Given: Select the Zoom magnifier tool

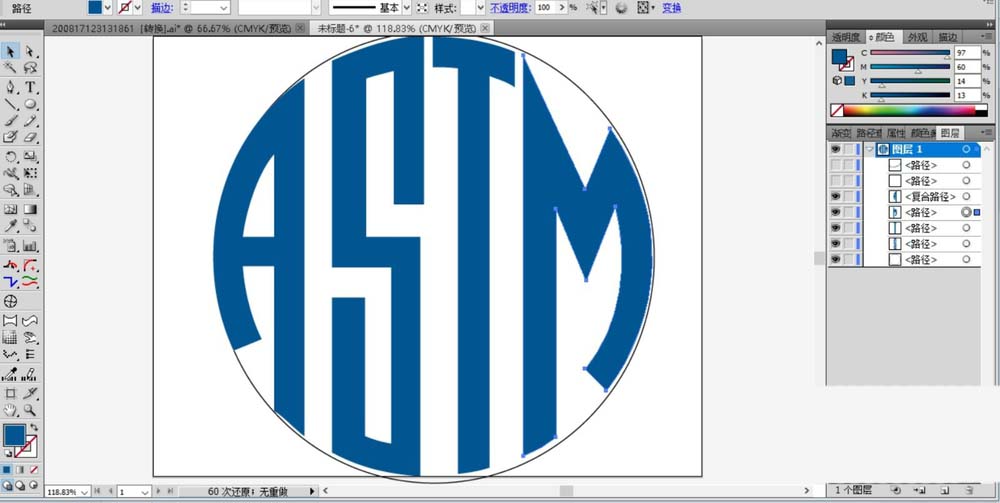Looking at the screenshot, I should [x=30, y=410].
